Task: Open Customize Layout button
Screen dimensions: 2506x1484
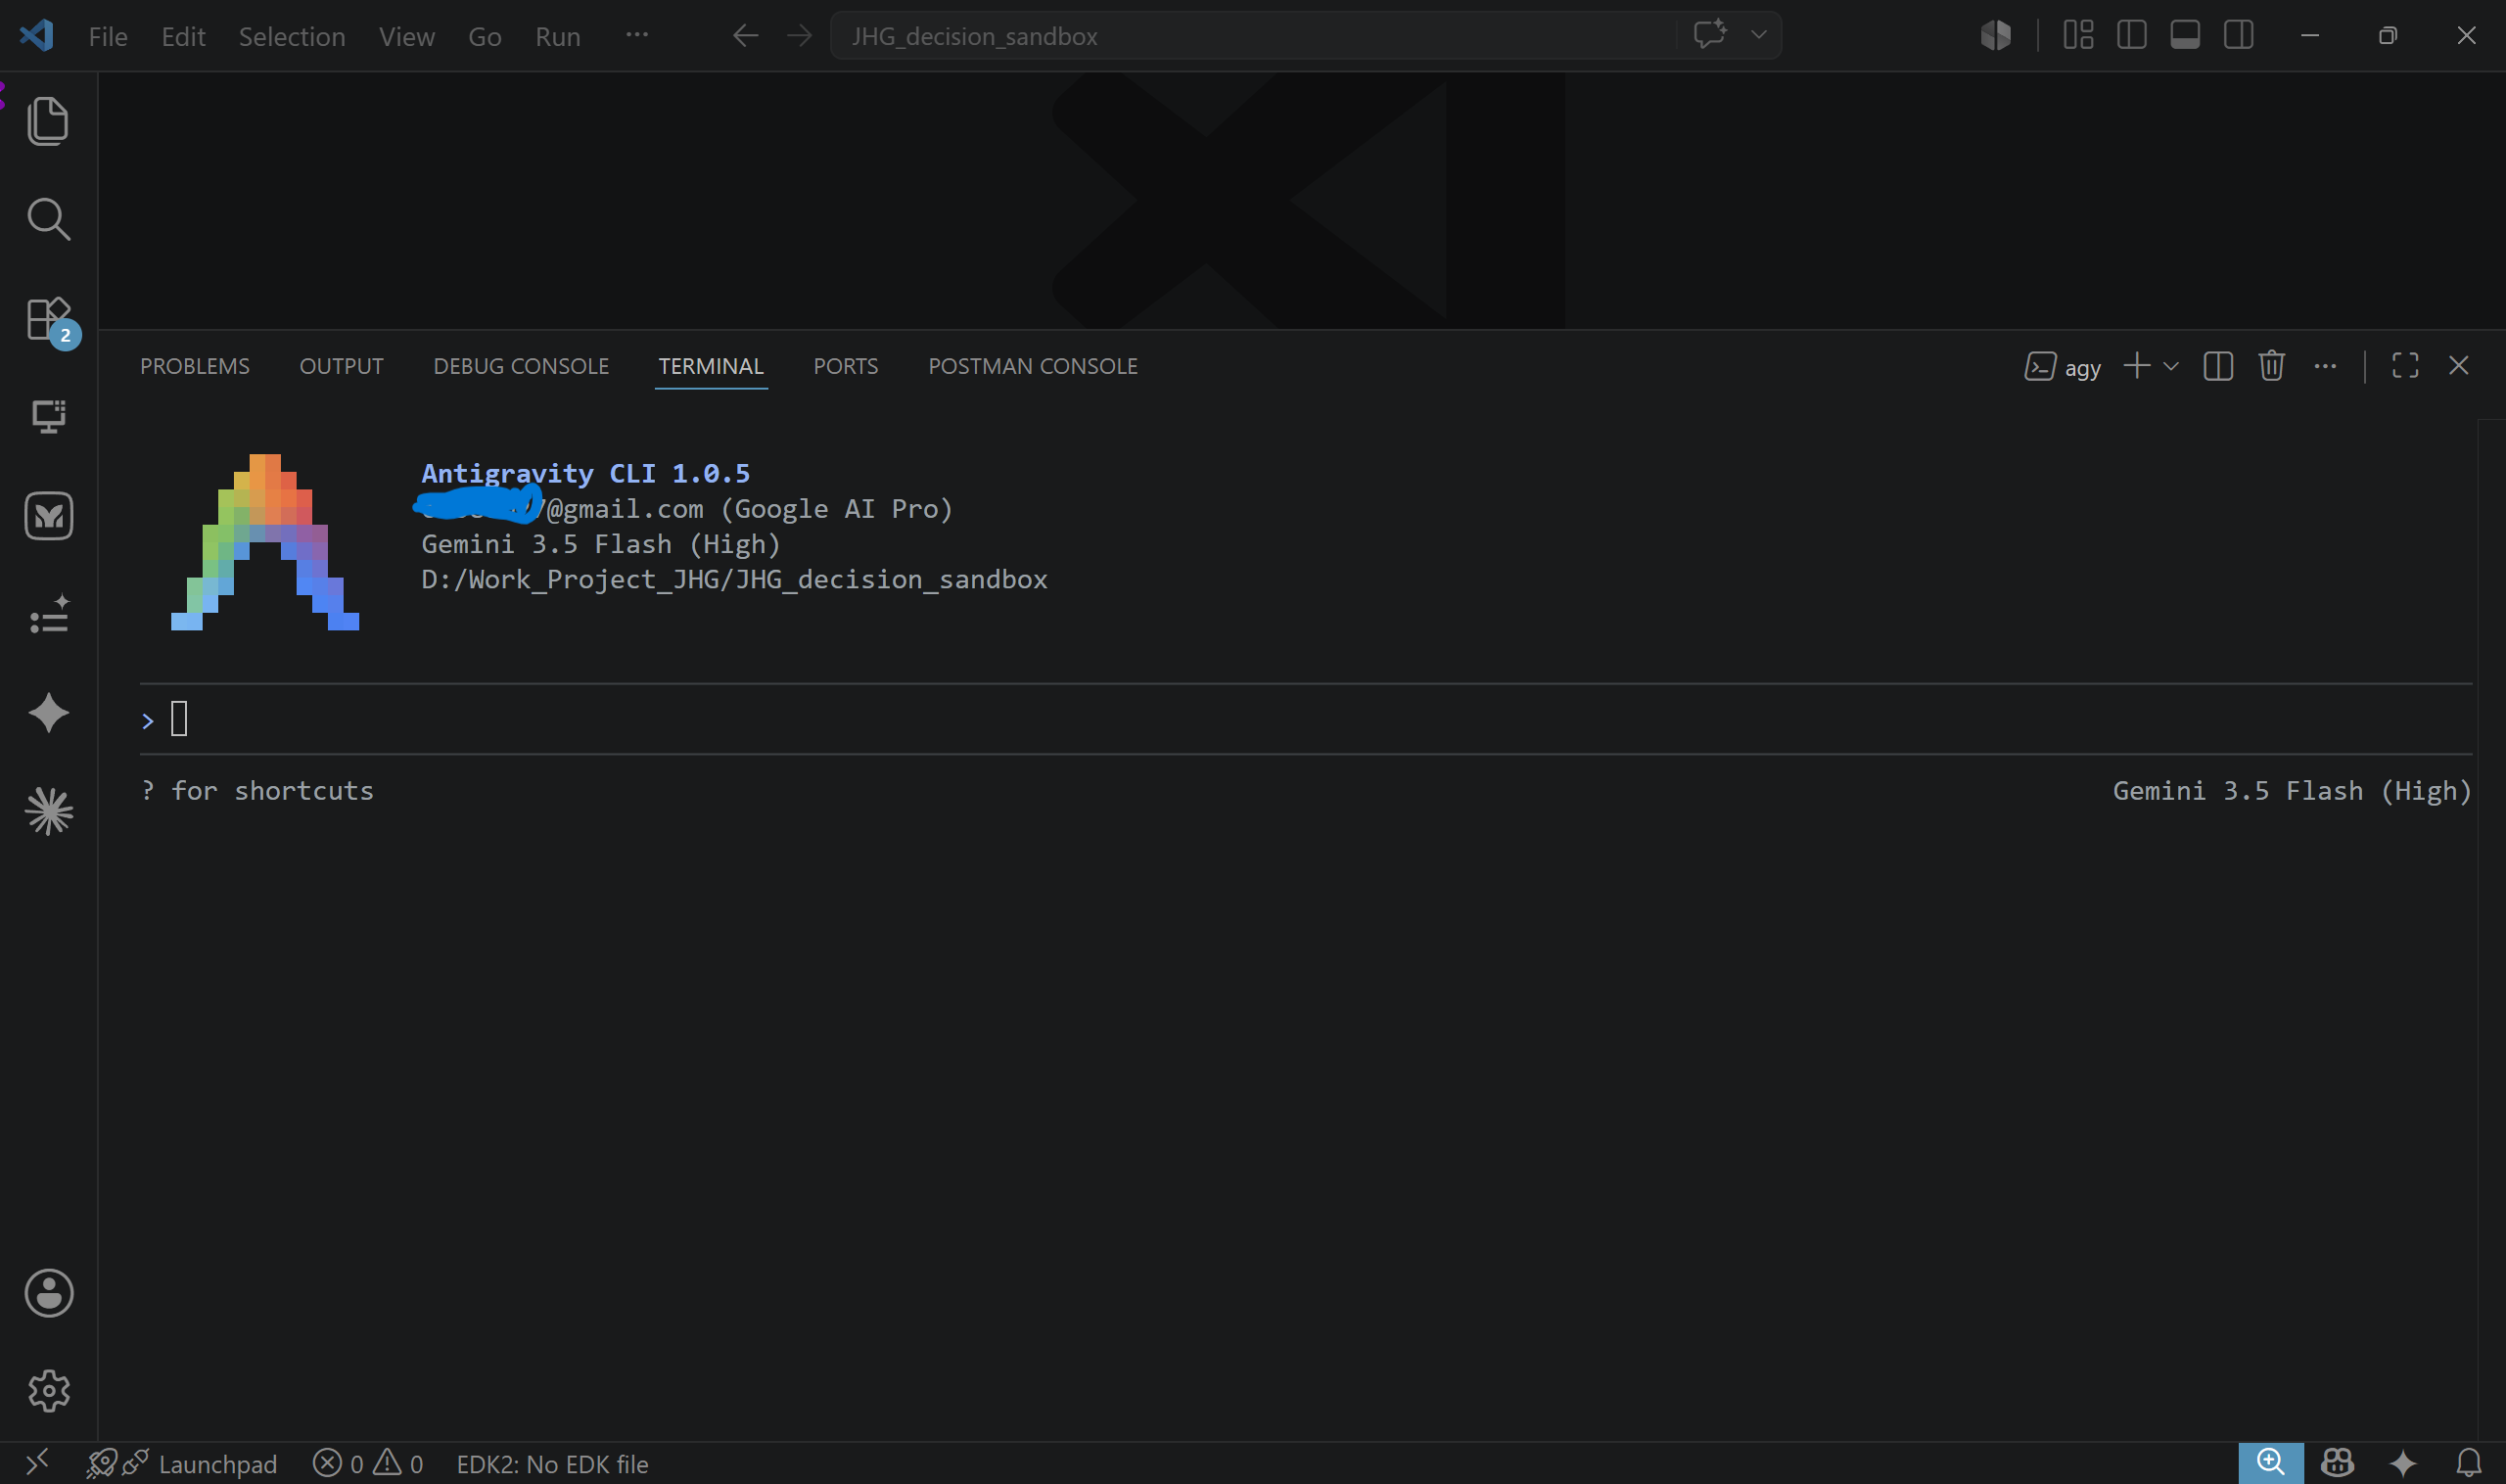Action: (2078, 36)
